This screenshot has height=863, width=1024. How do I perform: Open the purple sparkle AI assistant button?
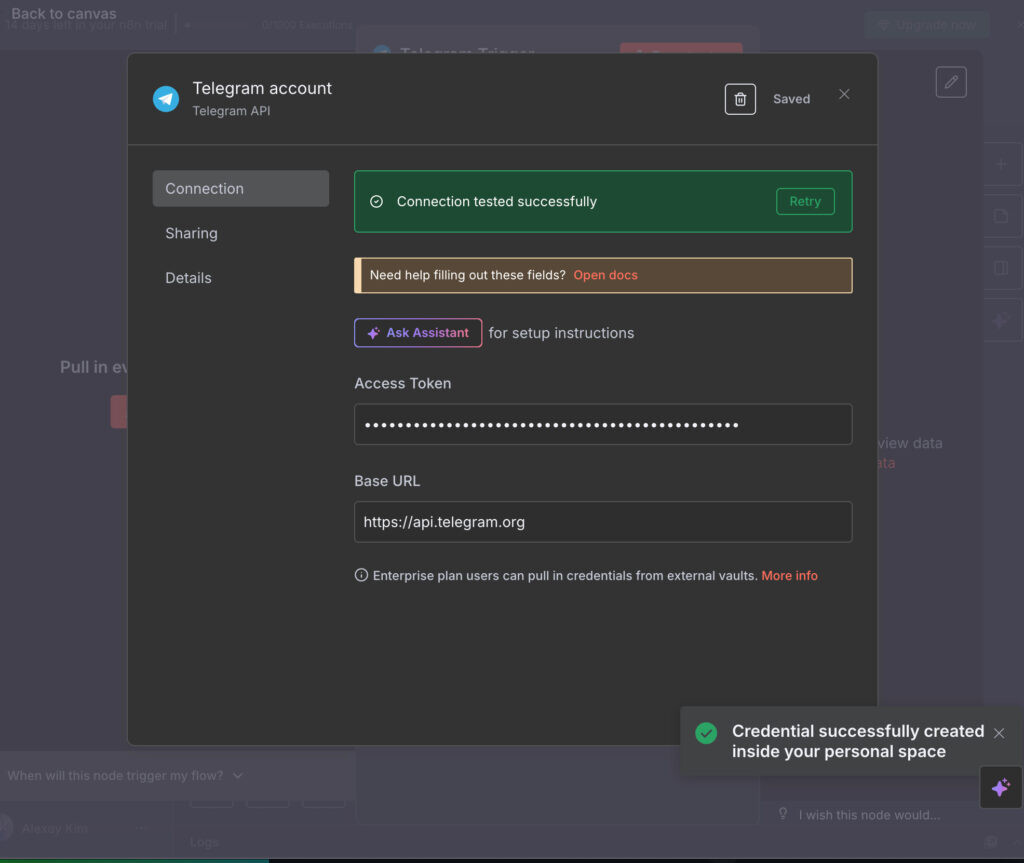1000,788
